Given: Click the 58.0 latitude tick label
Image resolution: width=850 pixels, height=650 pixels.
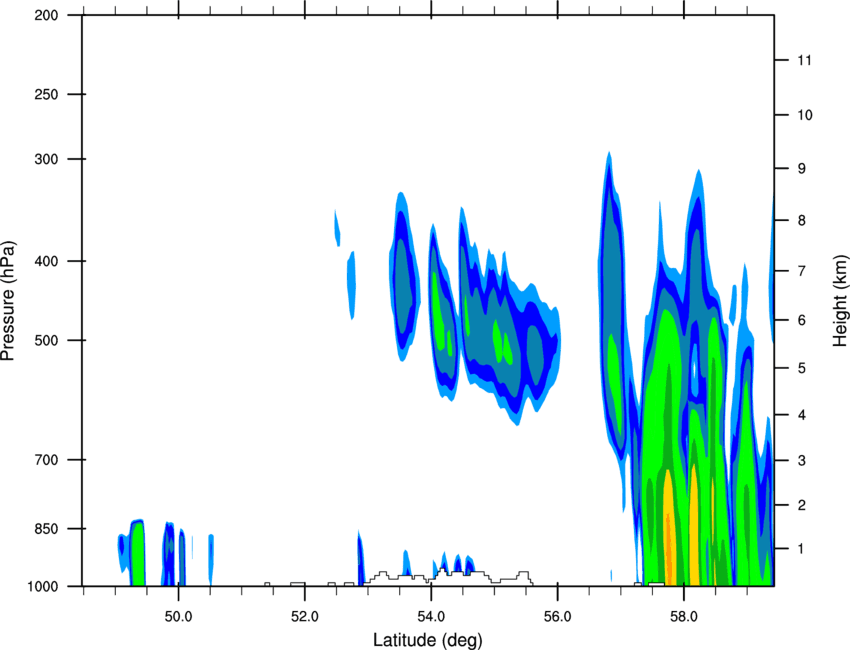Looking at the screenshot, I should [684, 617].
